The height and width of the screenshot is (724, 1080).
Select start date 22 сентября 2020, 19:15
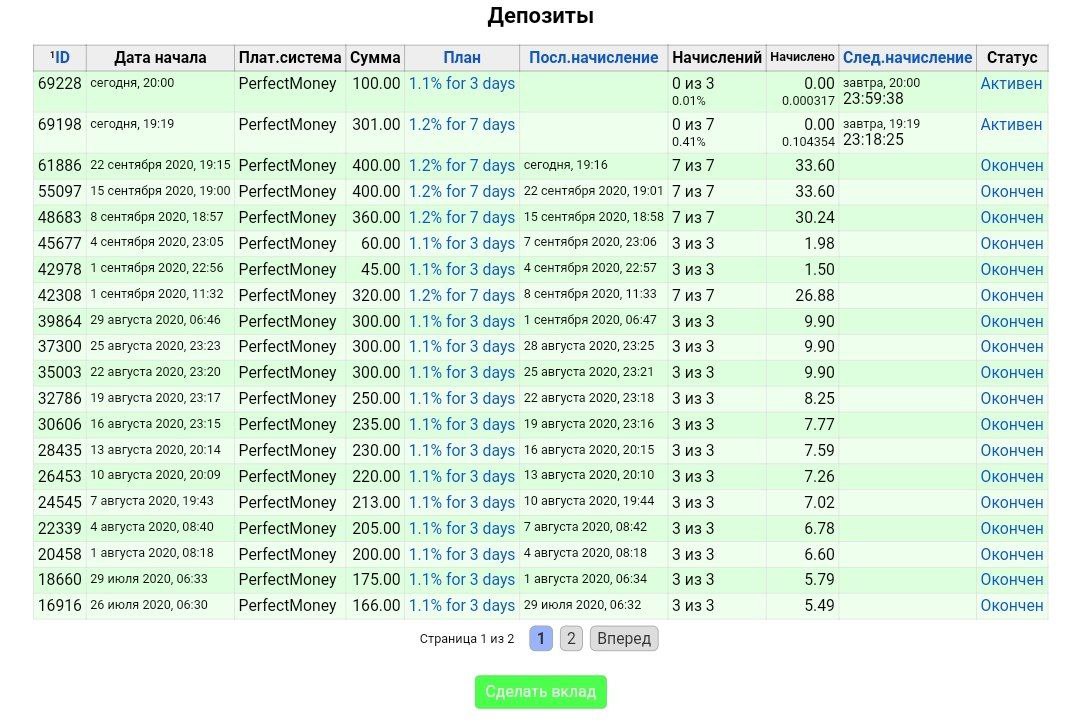tap(160, 165)
